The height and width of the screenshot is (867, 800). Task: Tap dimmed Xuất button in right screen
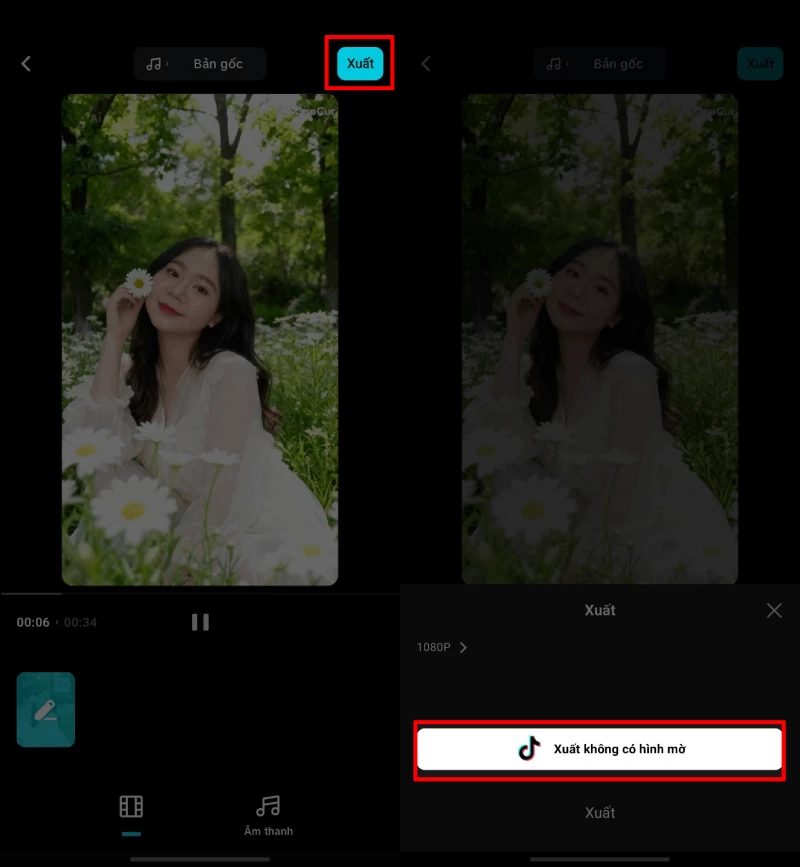[x=760, y=64]
